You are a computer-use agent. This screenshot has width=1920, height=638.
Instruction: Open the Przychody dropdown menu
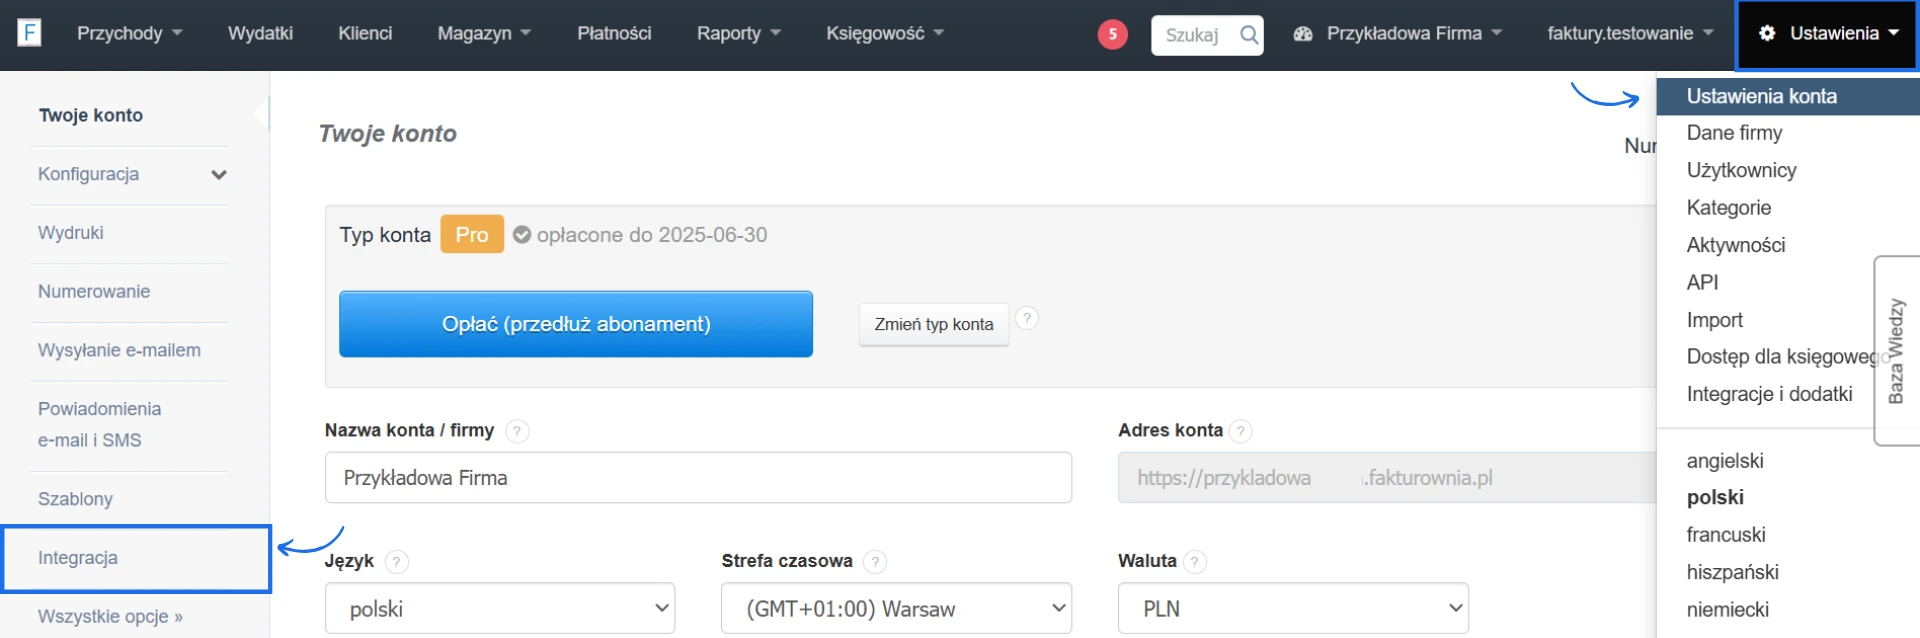130,33
